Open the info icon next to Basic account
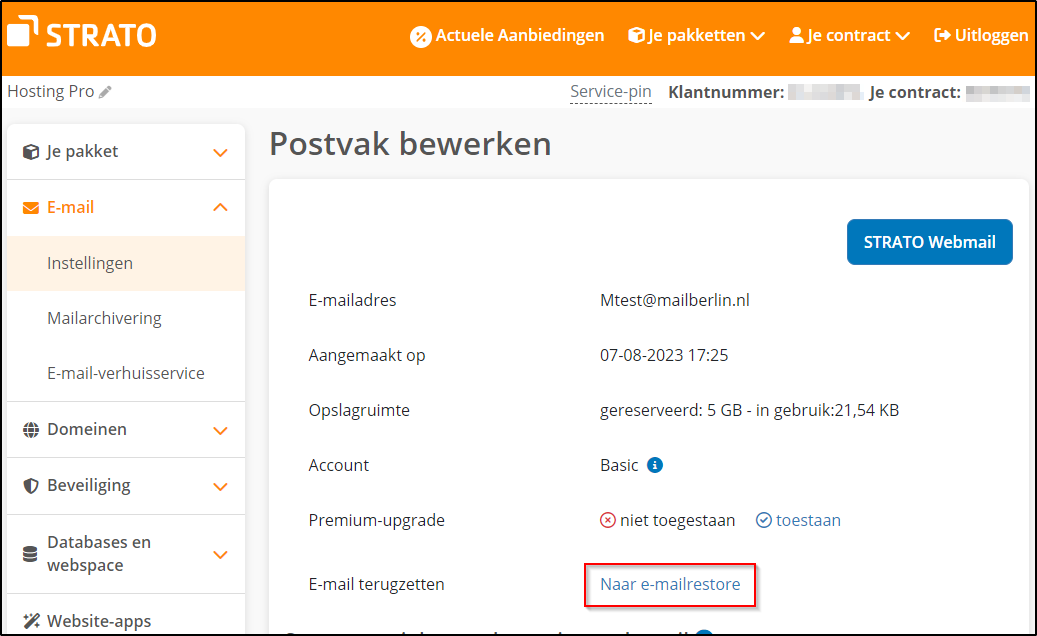 [x=655, y=465]
